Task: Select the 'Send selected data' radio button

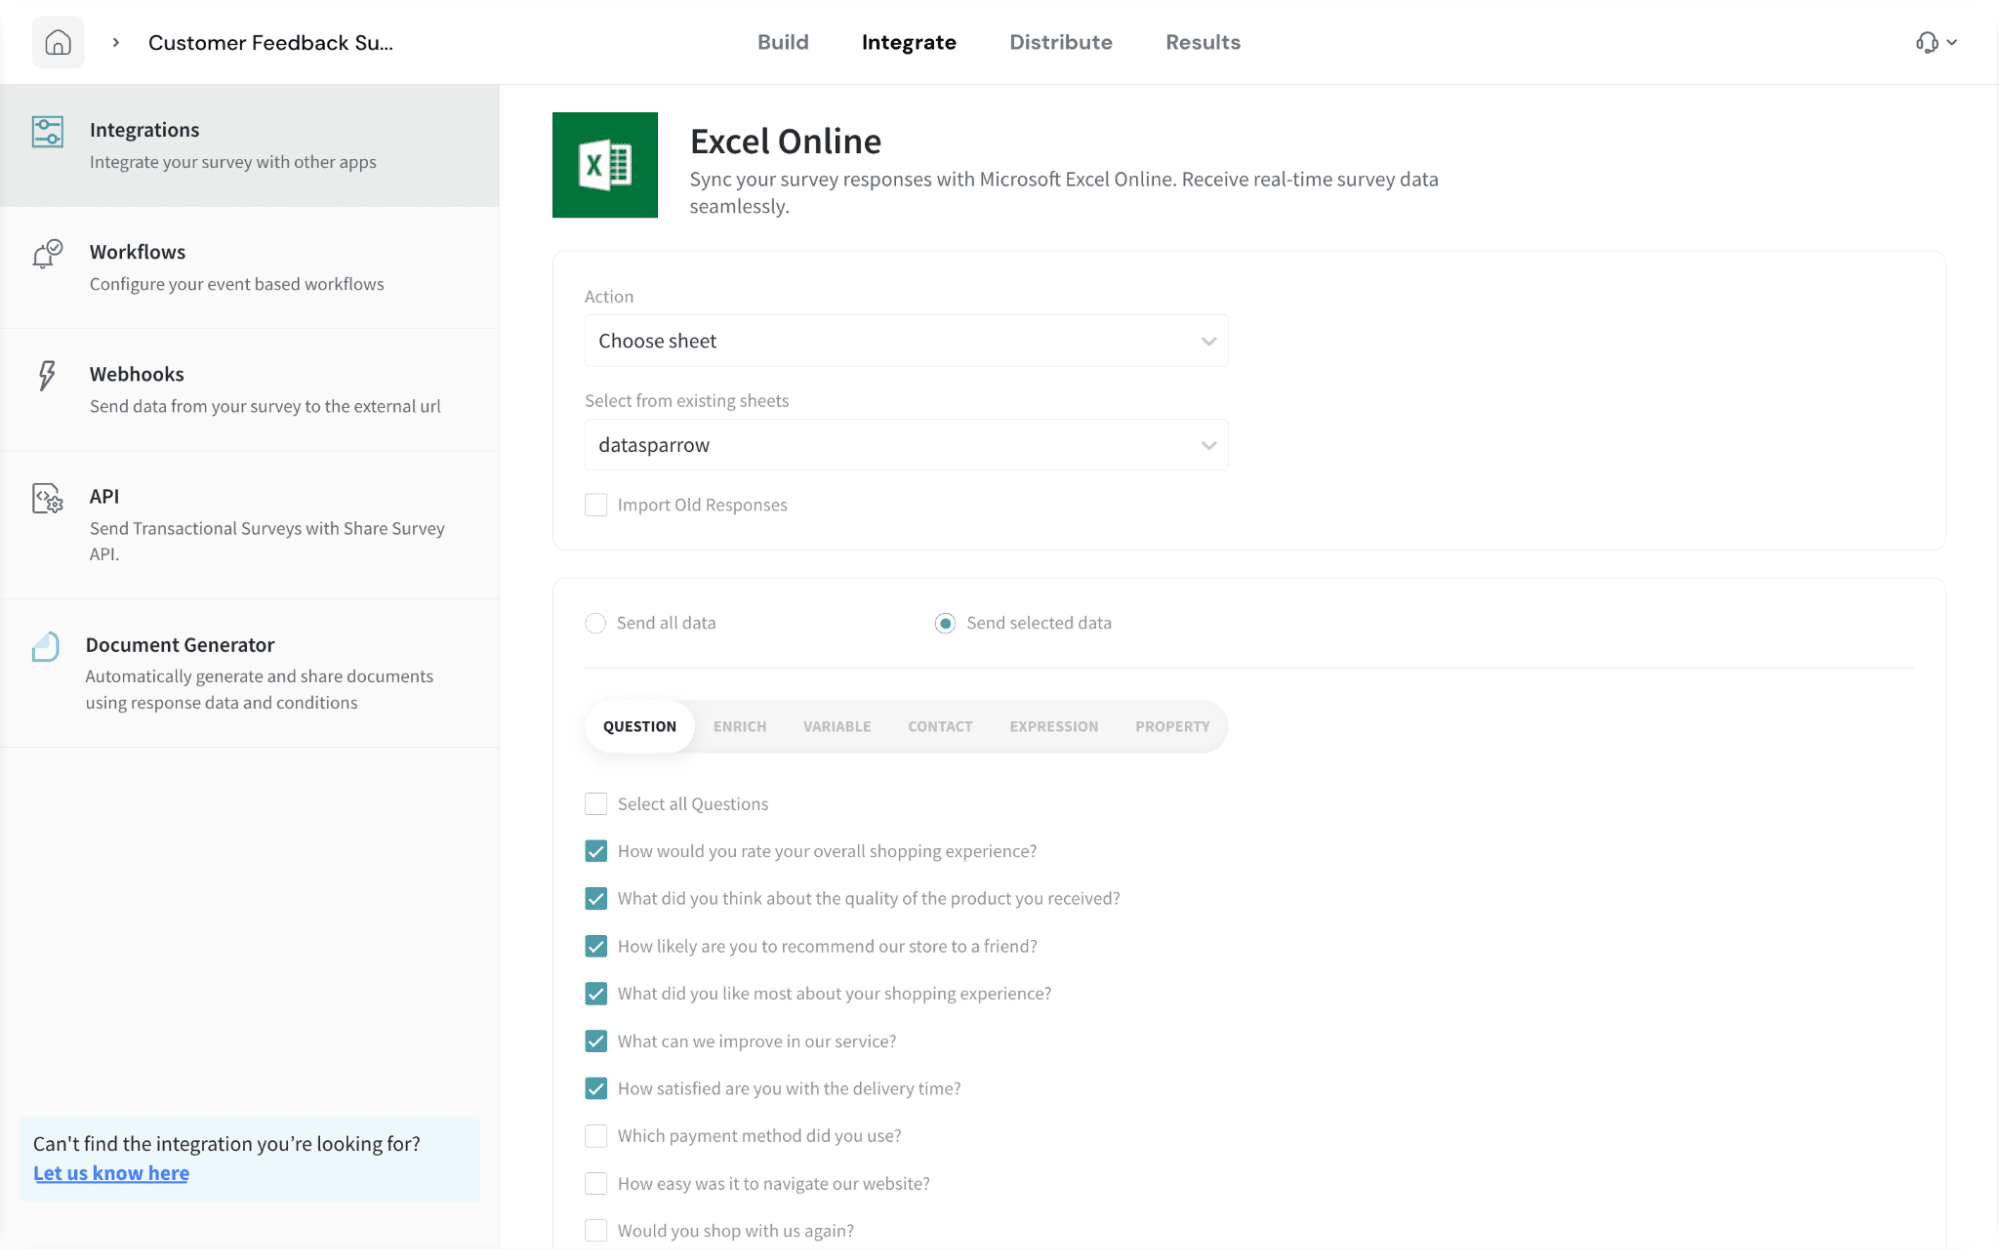Action: click(945, 623)
